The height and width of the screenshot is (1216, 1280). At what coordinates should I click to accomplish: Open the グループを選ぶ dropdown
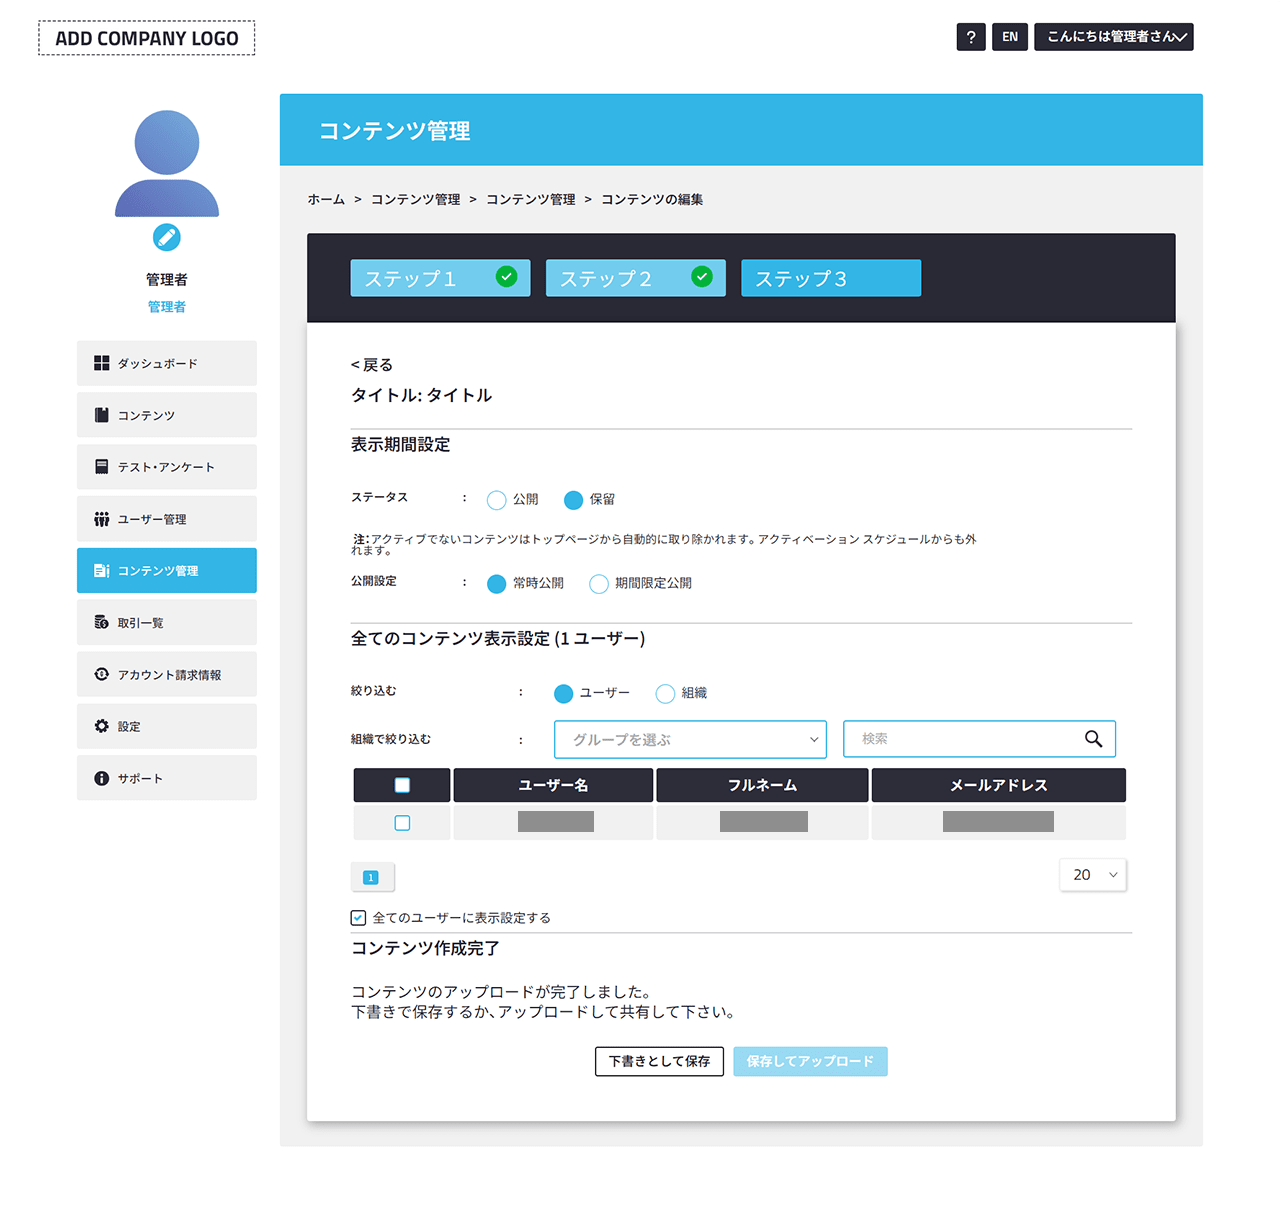pos(690,739)
